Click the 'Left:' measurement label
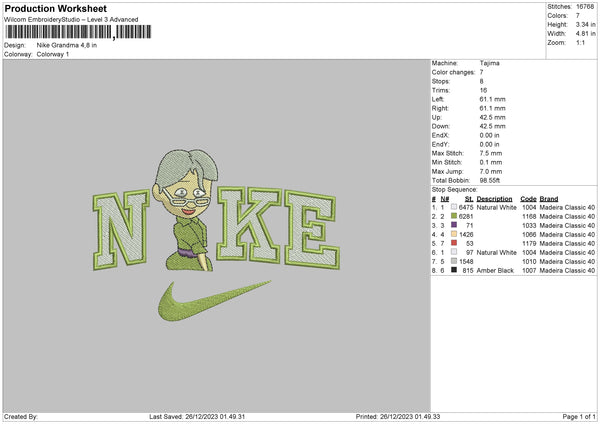 point(438,99)
